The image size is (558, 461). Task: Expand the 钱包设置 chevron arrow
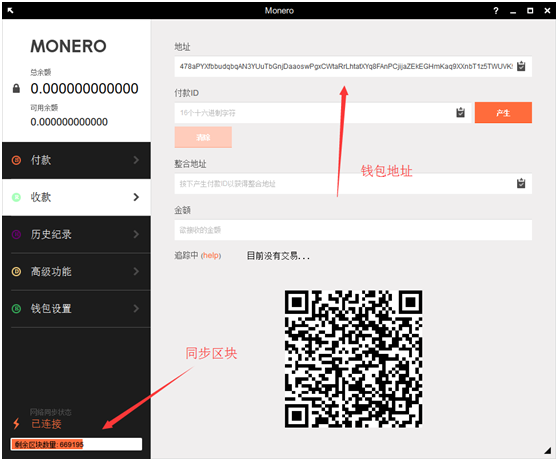136,308
